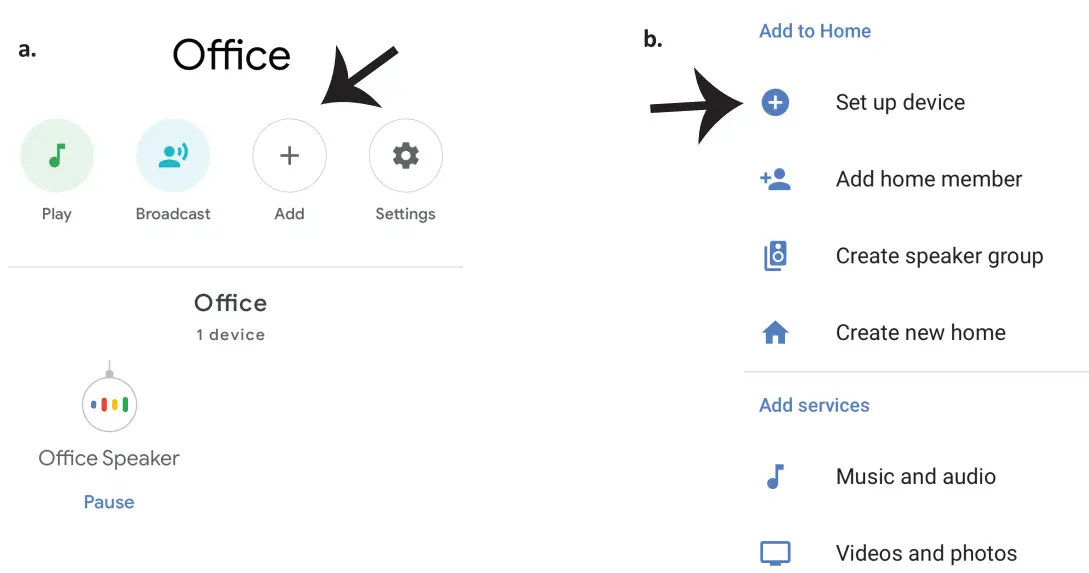This screenshot has width=1089, height=573.
Task: Click the music note icon
Action: pos(775,477)
